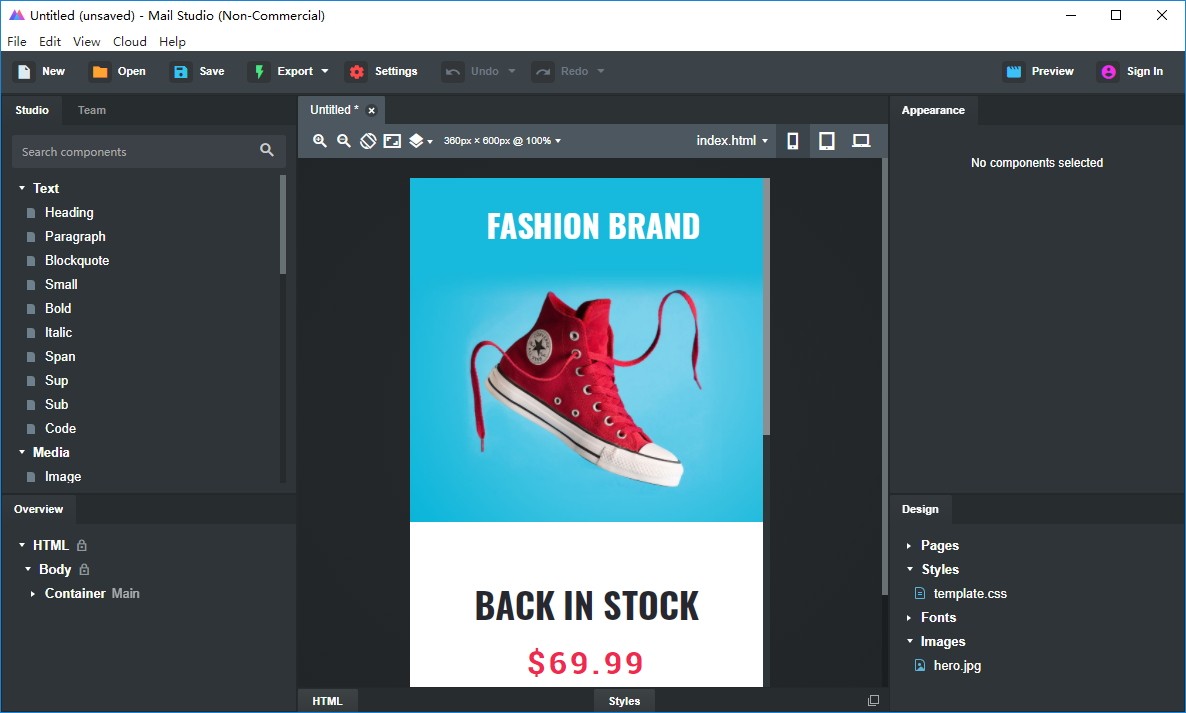Switch to the Team tab
The image size is (1186, 713).
coord(92,110)
